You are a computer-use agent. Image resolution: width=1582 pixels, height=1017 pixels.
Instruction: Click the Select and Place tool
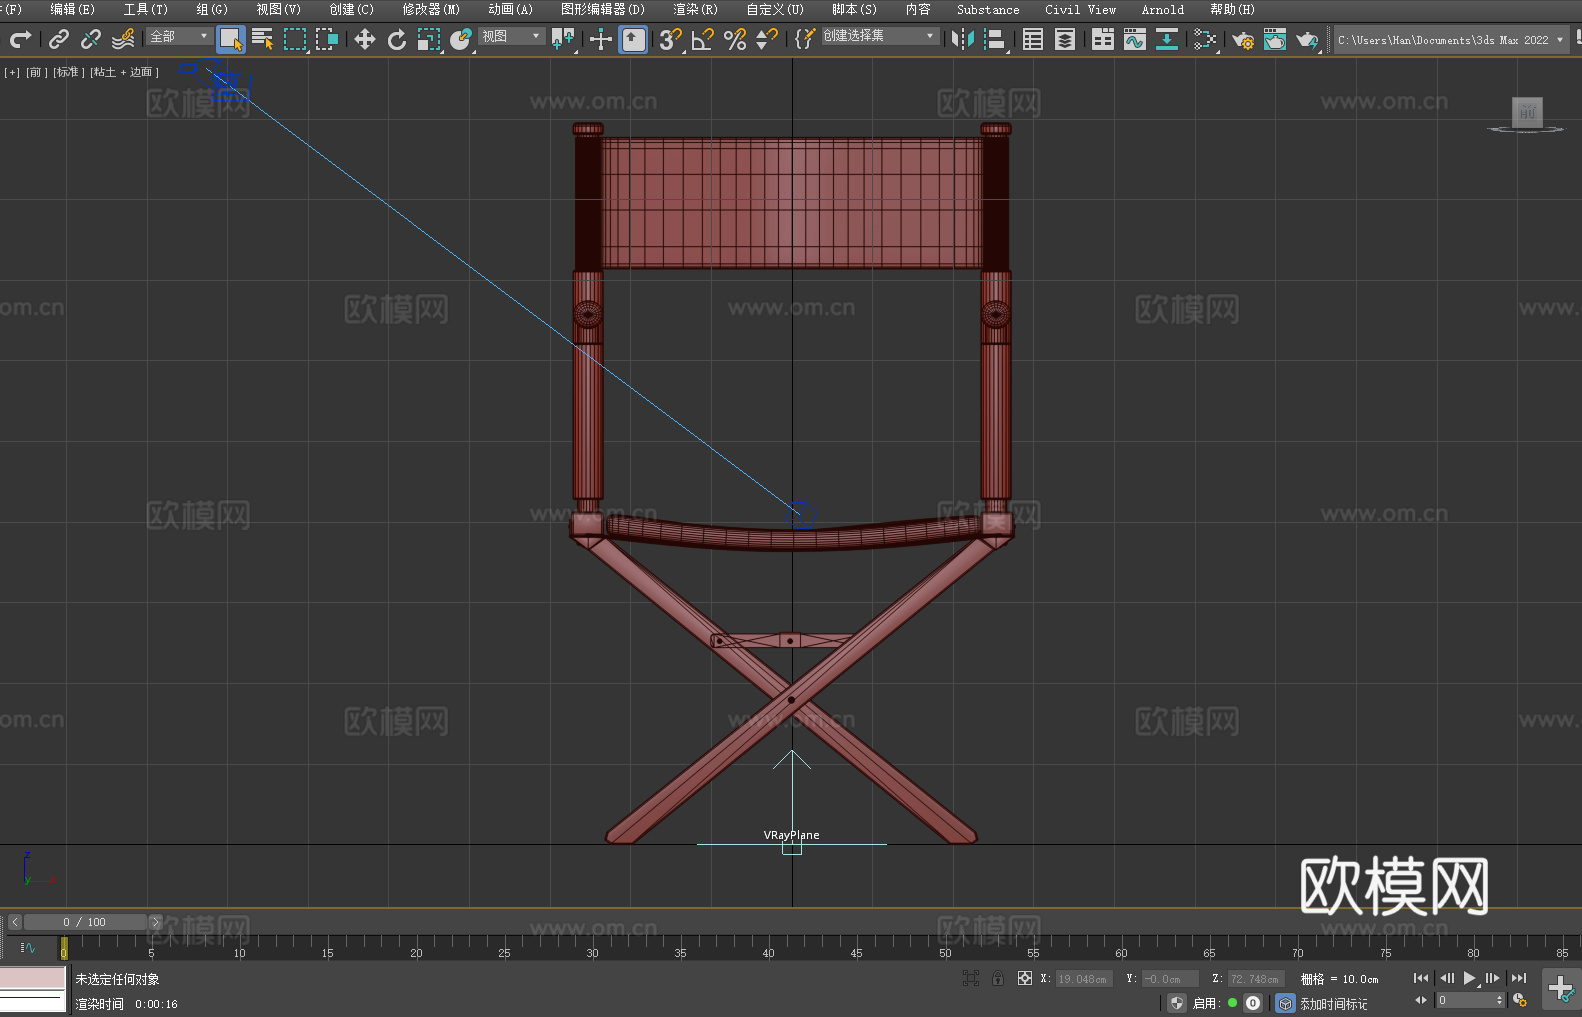tap(461, 39)
